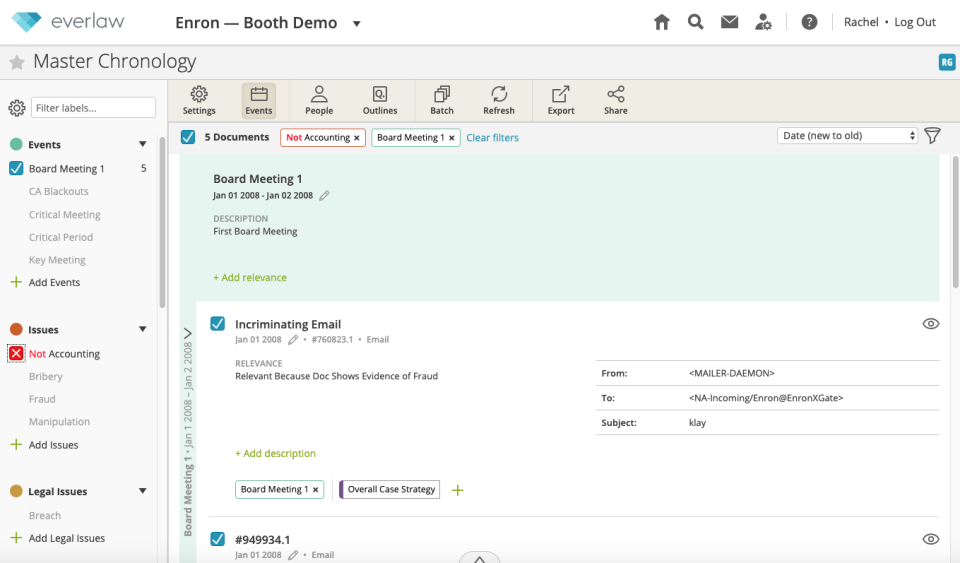
Task: Focus the Filter labels input
Action: [x=93, y=108]
